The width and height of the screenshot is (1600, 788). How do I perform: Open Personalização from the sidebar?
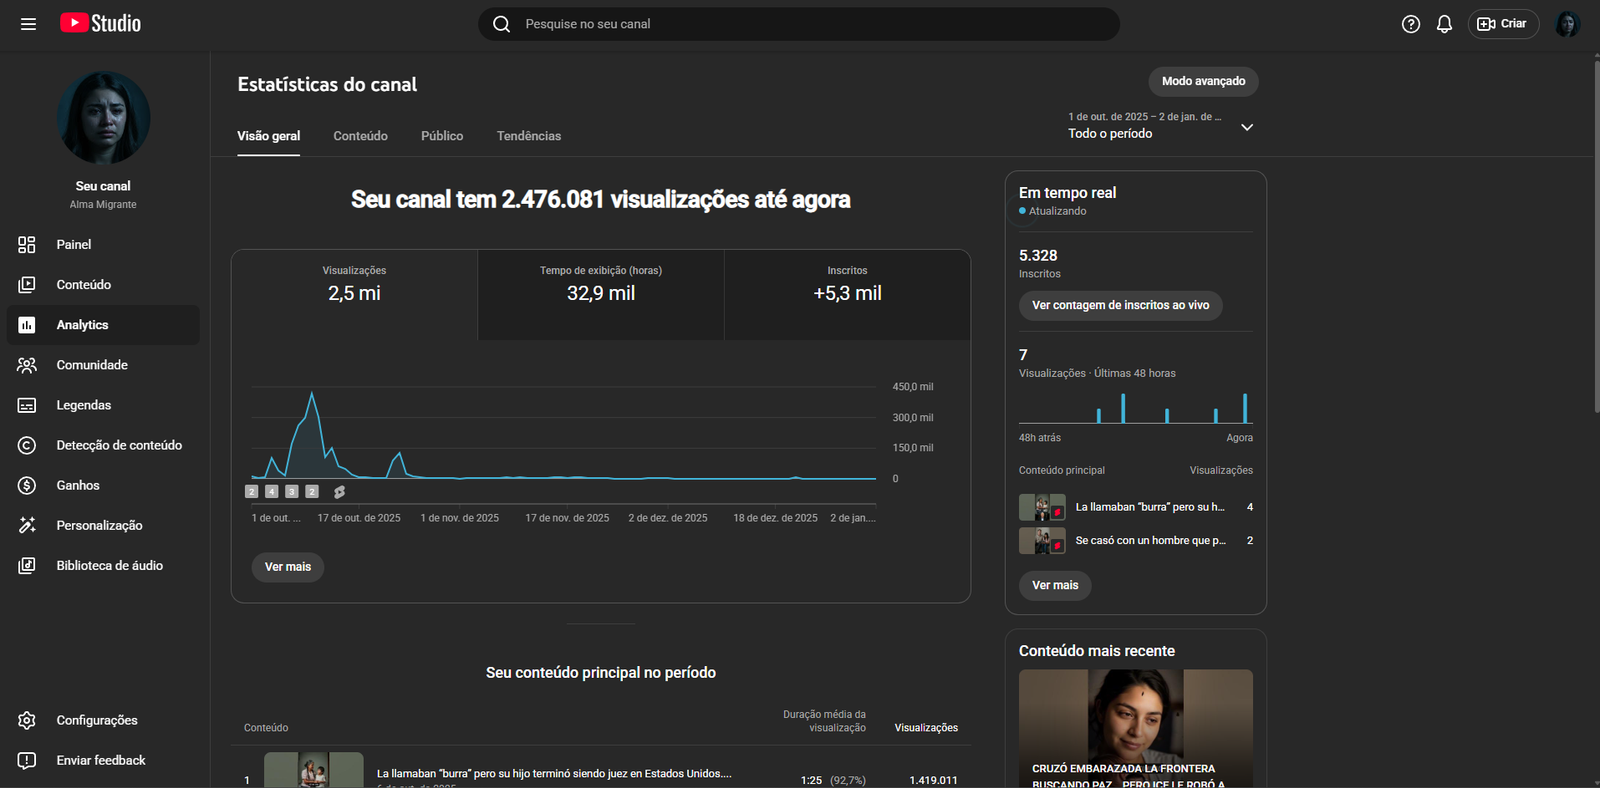[x=98, y=526]
